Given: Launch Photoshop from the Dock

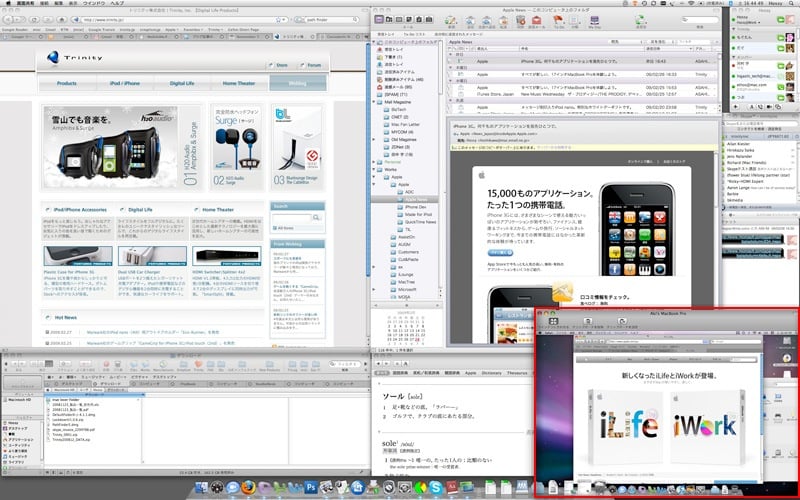Looking at the screenshot, I should (x=311, y=488).
